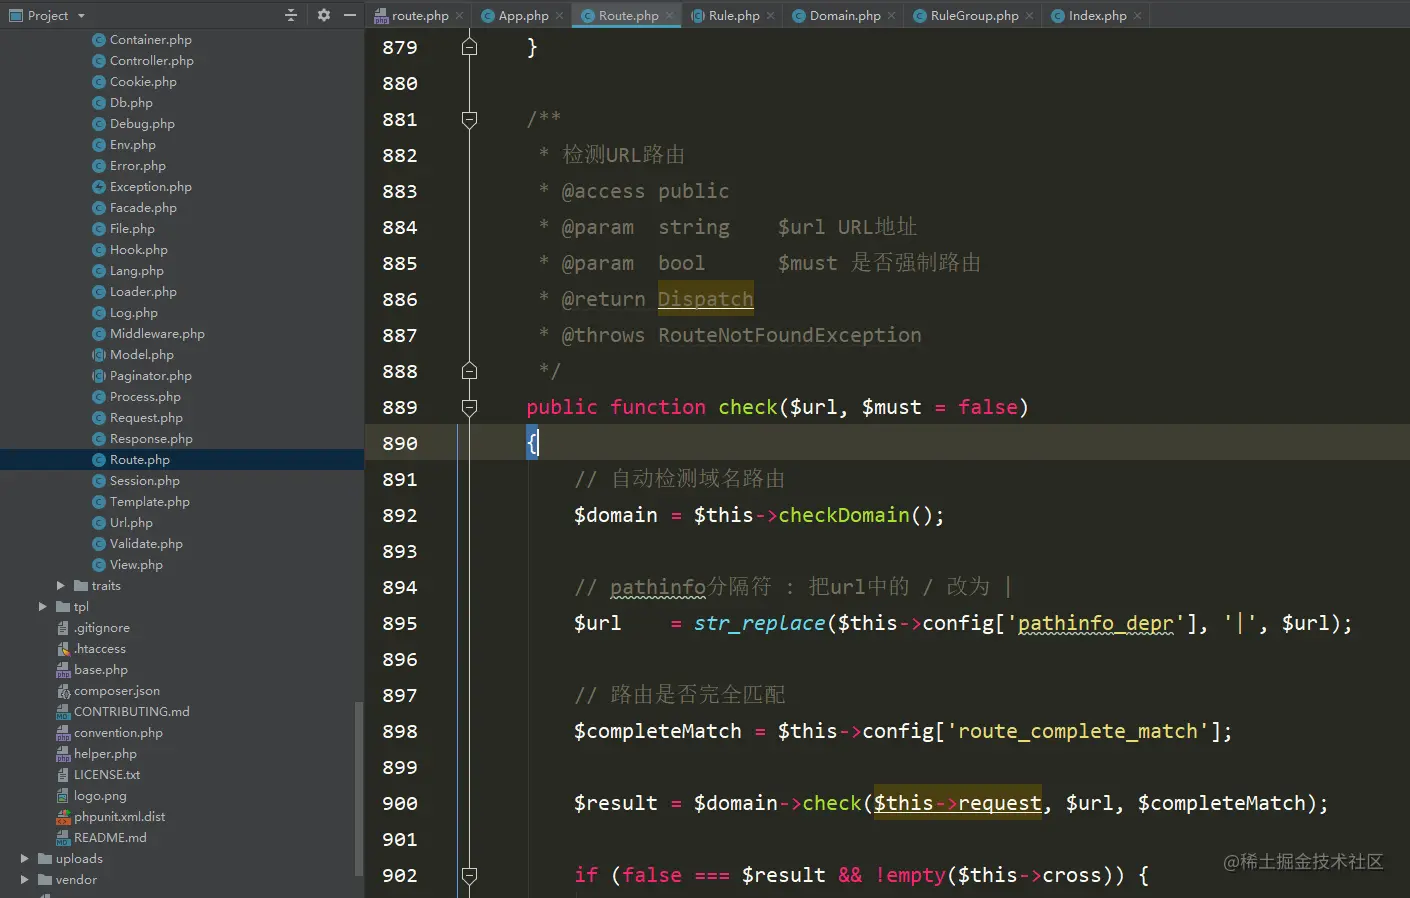Screen dimensions: 1410x898
Task: Click the Project panel vertical scrollbar
Action: tap(359, 788)
